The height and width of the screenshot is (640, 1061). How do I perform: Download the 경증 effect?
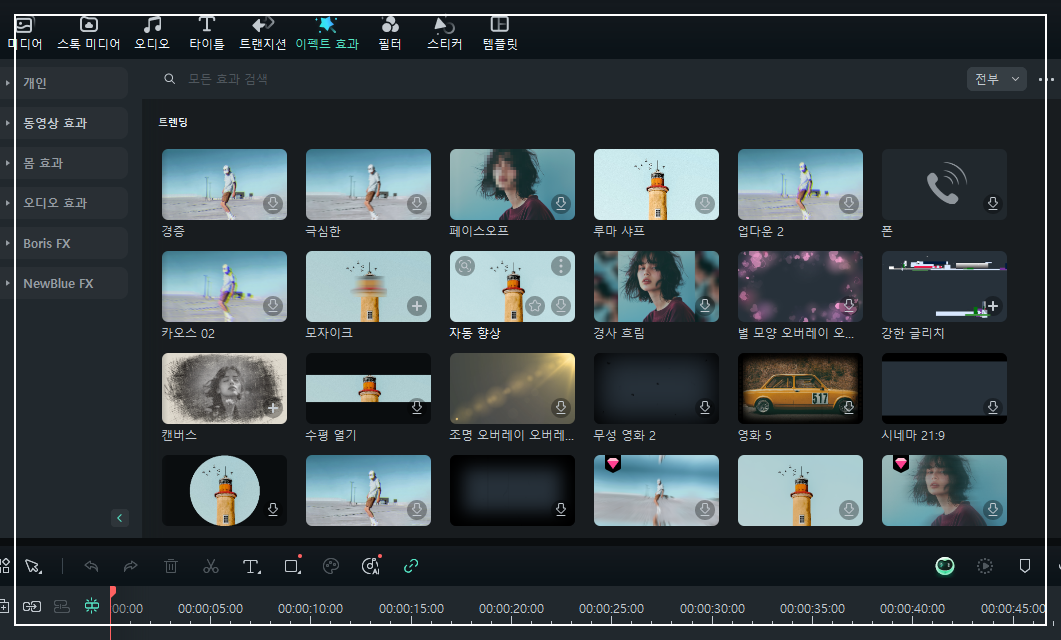[273, 204]
